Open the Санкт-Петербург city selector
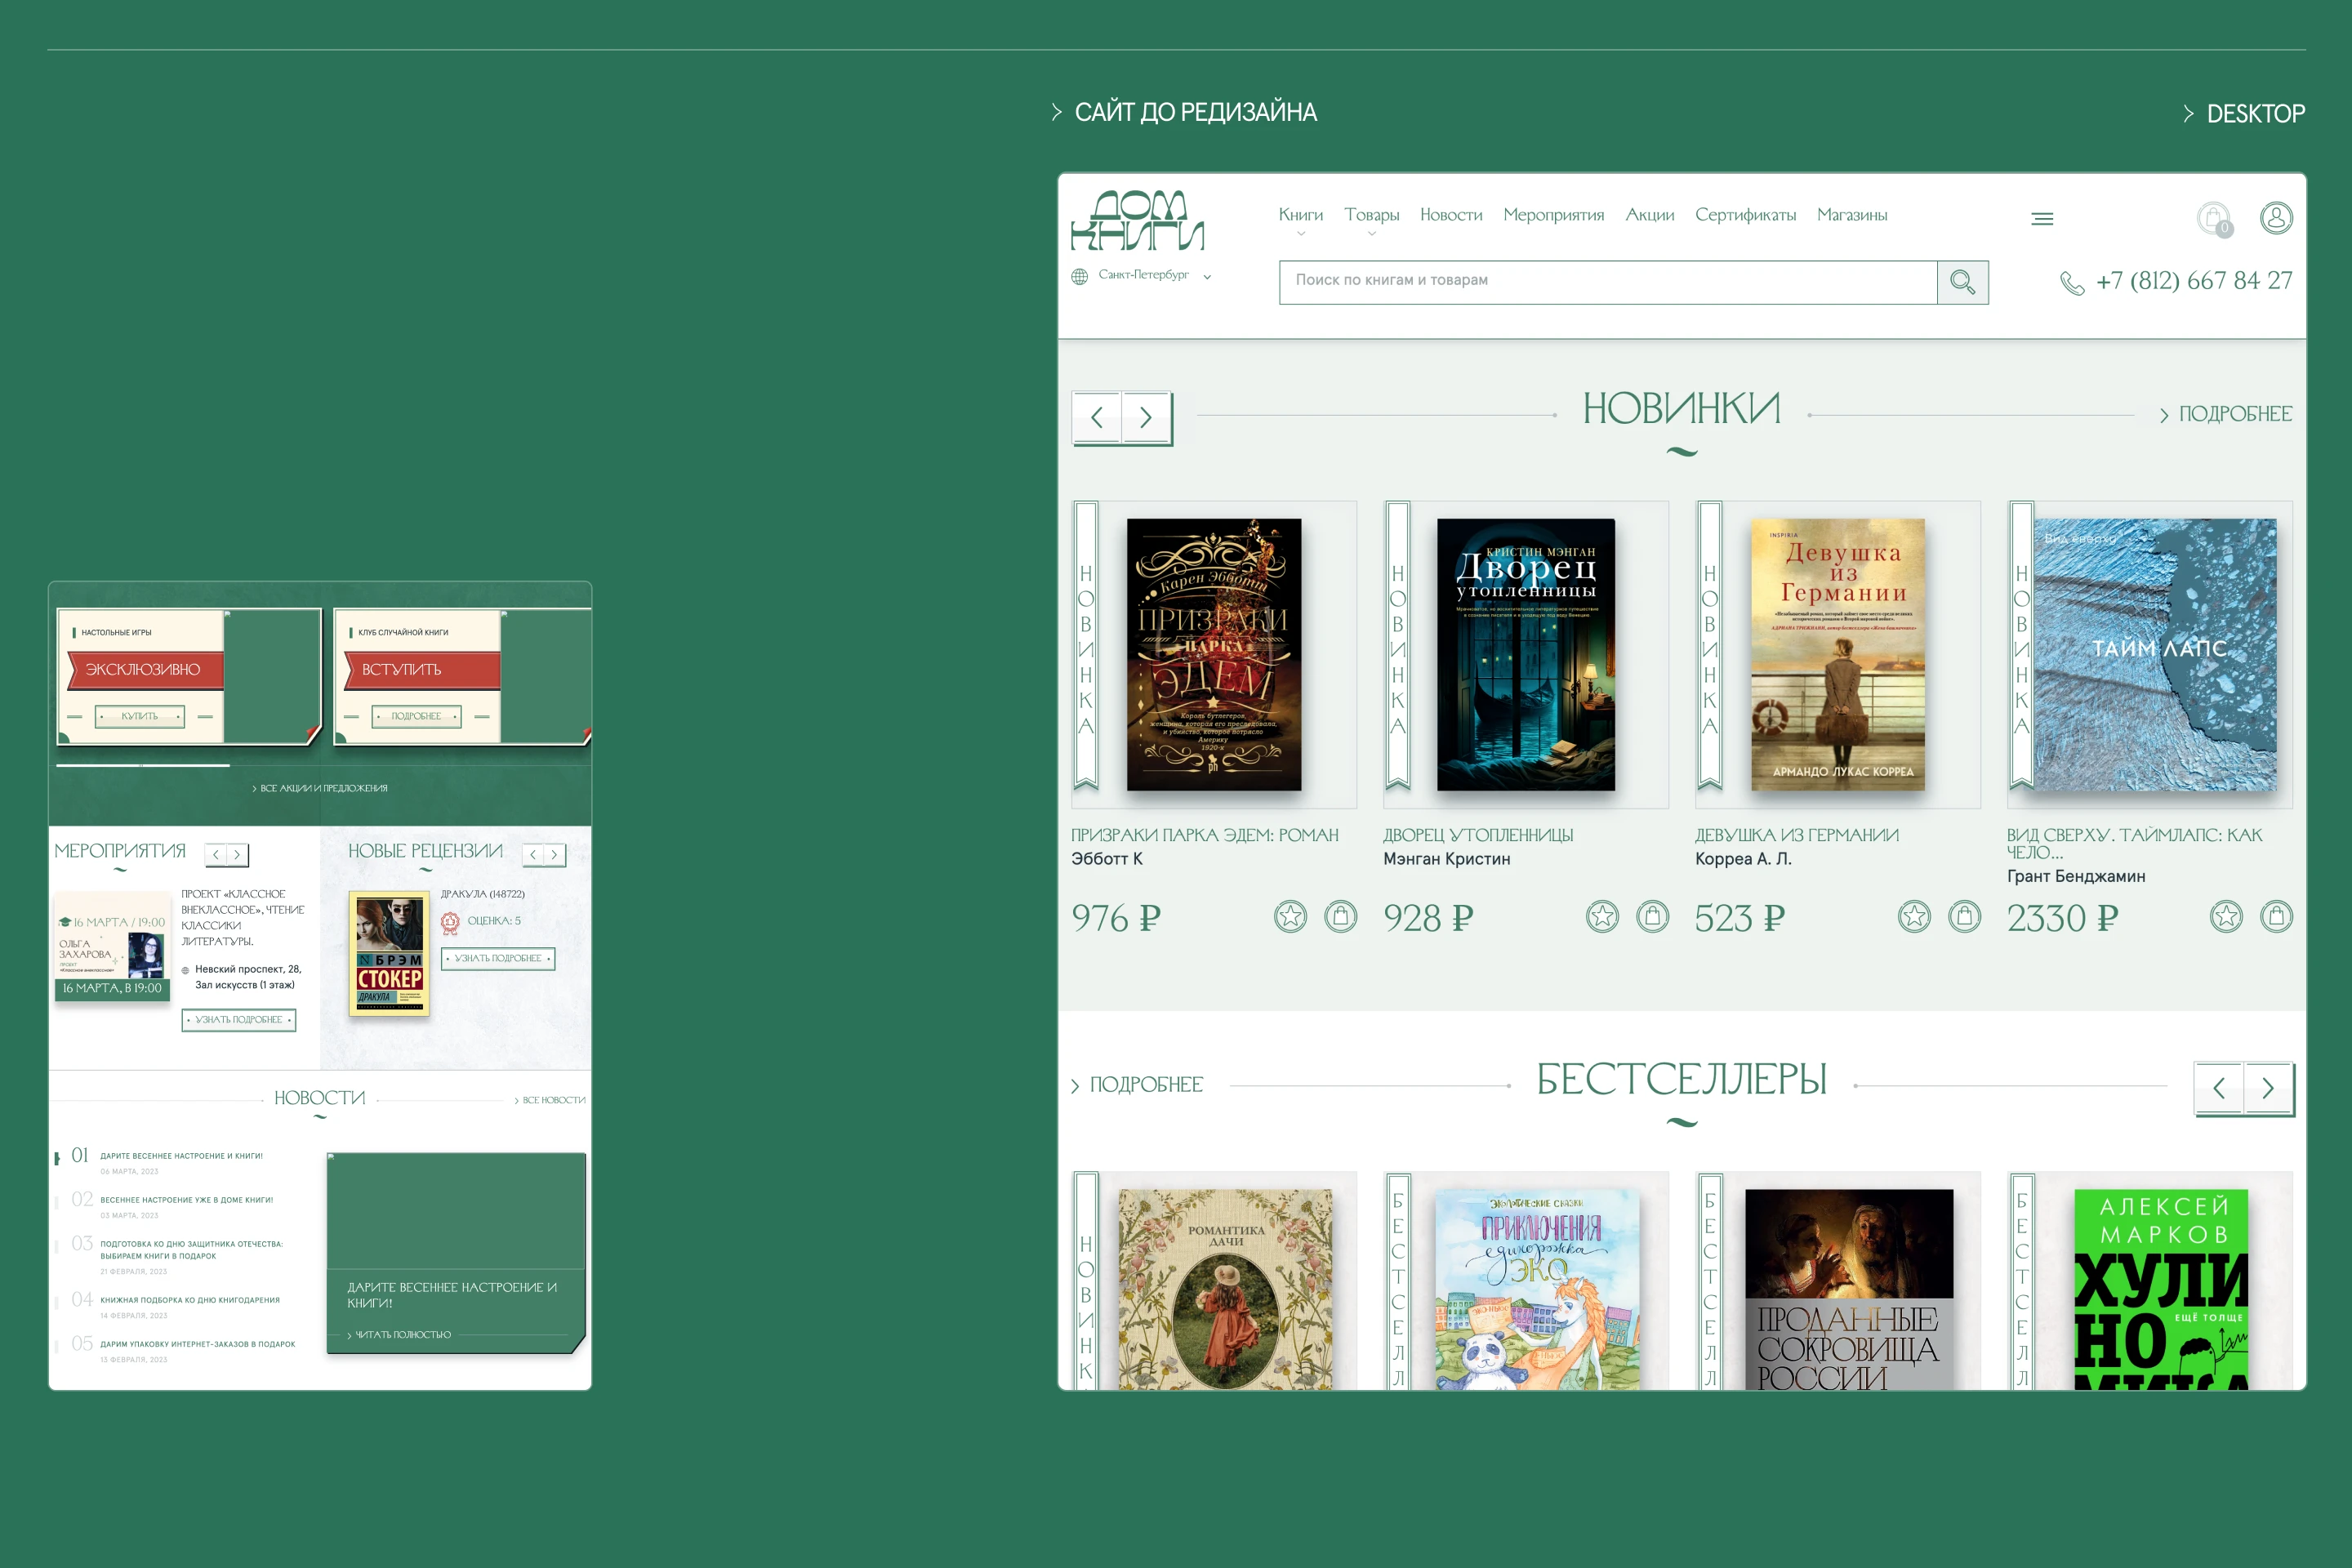 coord(1141,275)
